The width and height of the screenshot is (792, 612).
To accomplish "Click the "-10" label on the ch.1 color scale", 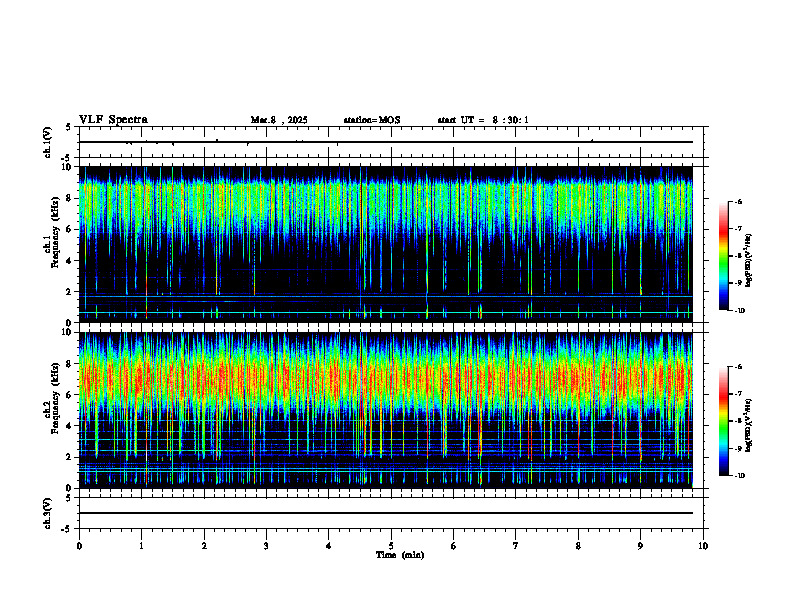I will pos(739,311).
